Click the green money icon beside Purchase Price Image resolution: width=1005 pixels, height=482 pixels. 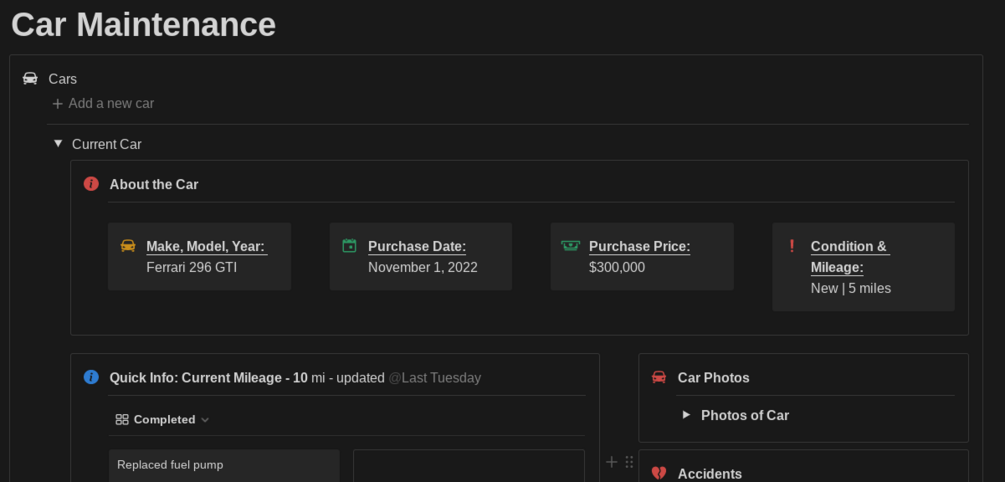(x=570, y=246)
